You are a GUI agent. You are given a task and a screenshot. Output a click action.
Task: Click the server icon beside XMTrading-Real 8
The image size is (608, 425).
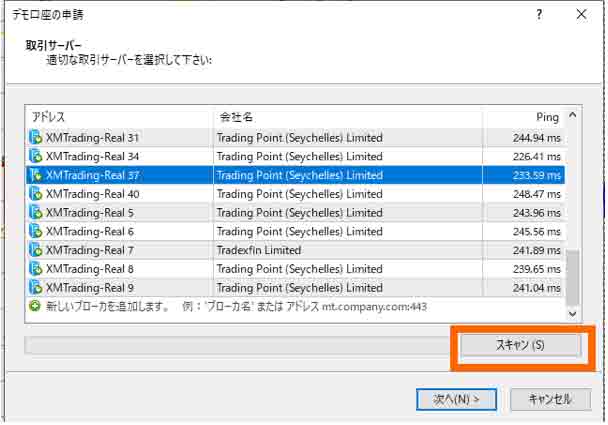point(36,269)
